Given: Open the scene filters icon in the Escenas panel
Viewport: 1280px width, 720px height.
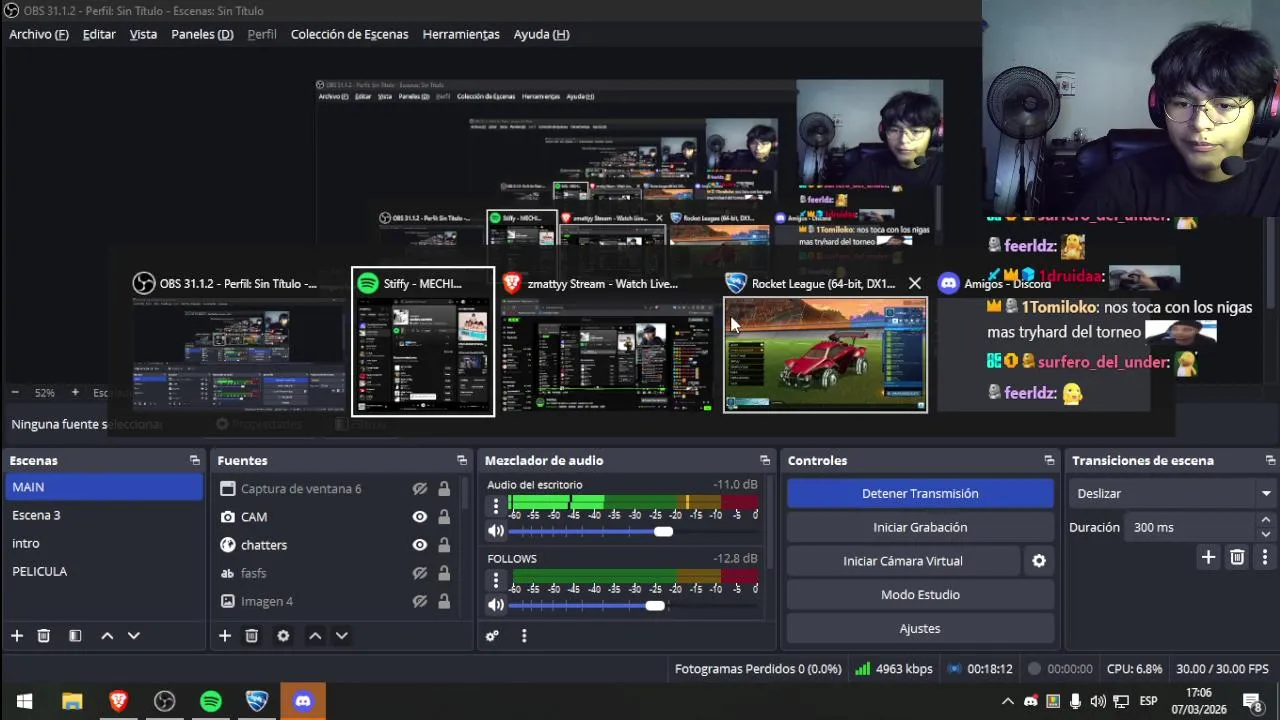Looking at the screenshot, I should tap(75, 636).
